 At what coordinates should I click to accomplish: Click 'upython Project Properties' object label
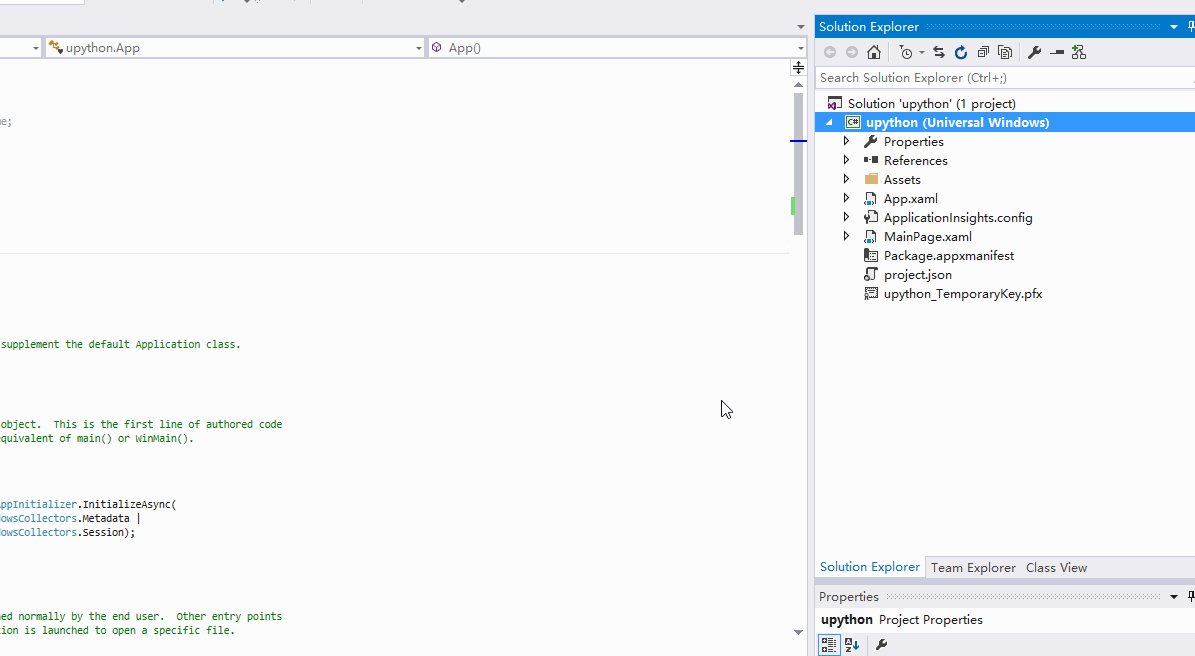click(x=902, y=619)
